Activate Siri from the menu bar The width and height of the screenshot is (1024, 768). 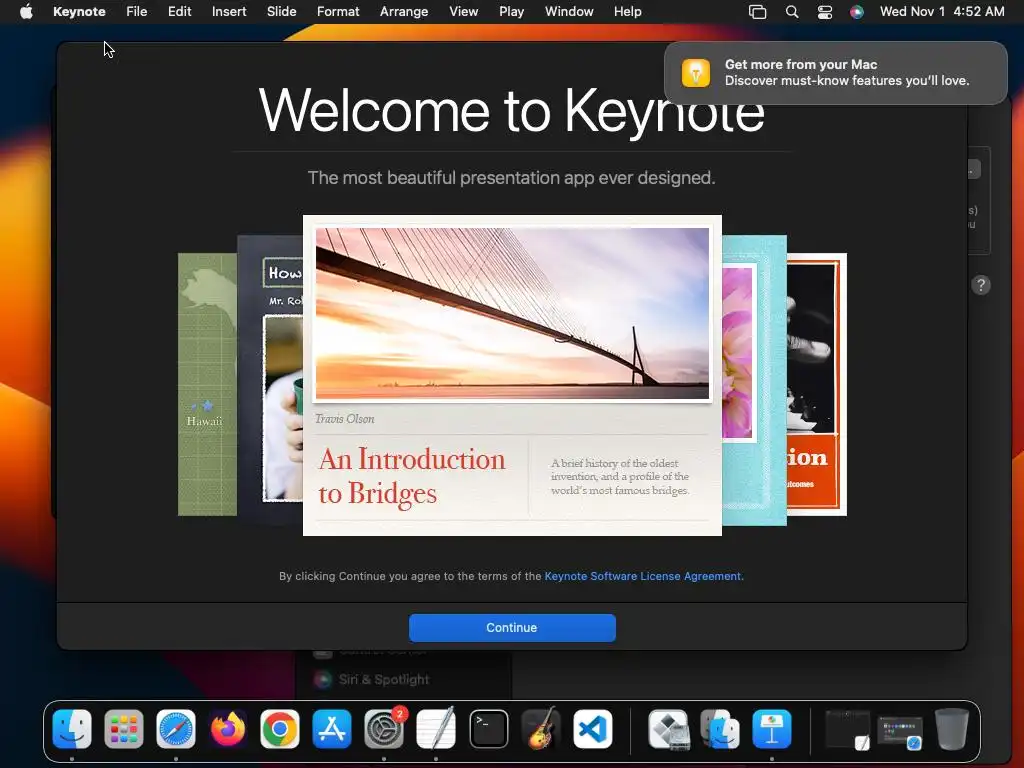click(857, 12)
